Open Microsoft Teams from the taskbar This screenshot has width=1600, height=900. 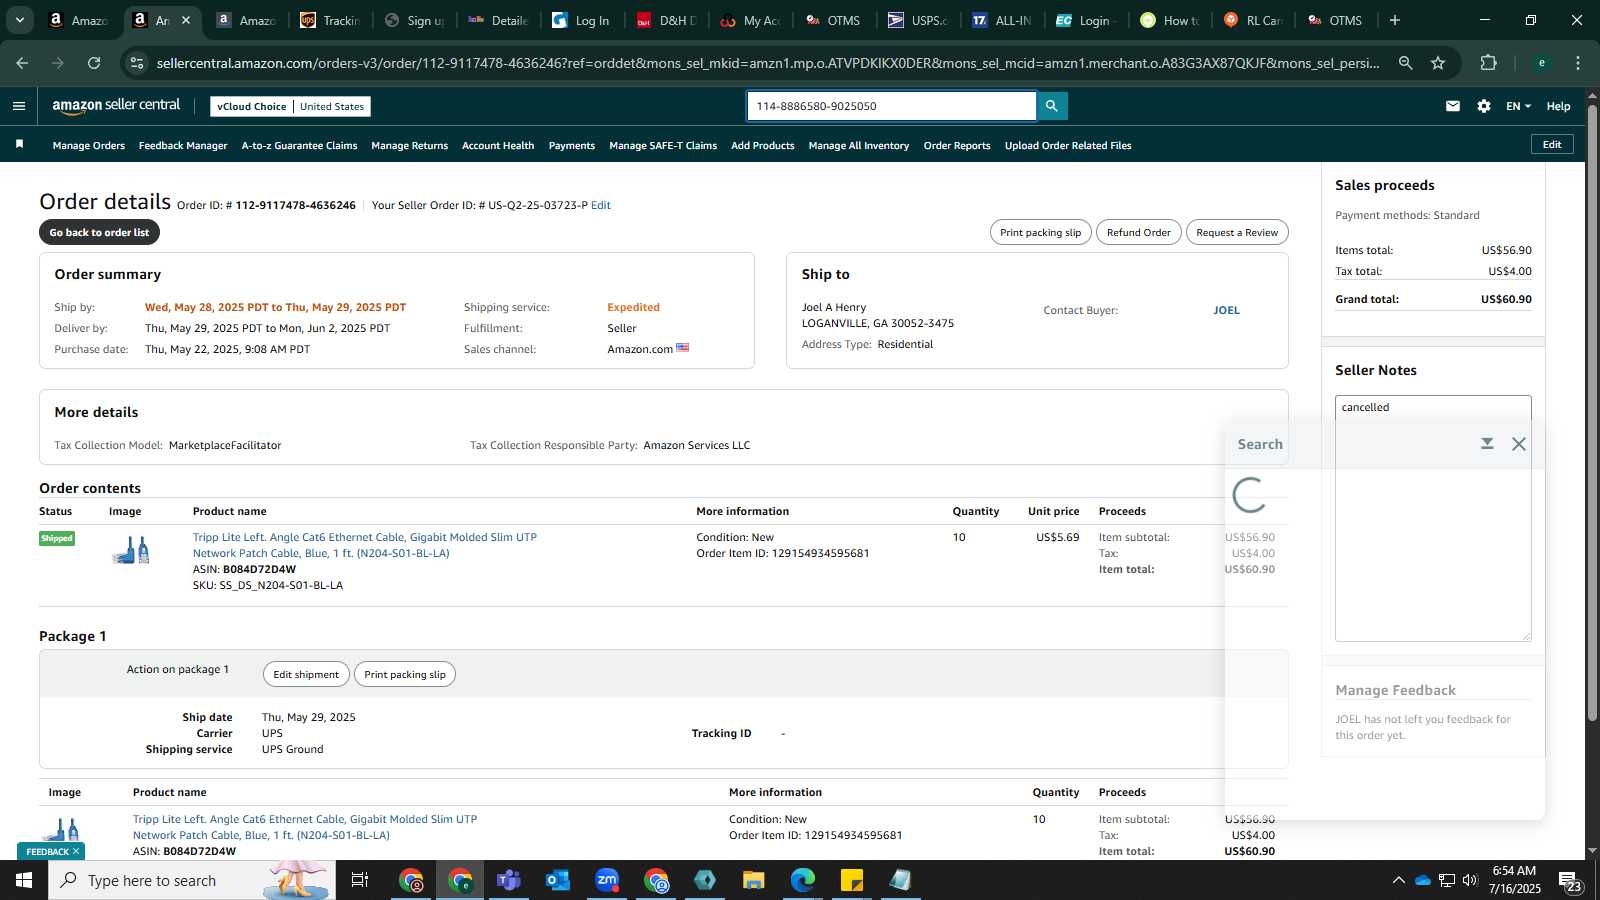pos(509,880)
